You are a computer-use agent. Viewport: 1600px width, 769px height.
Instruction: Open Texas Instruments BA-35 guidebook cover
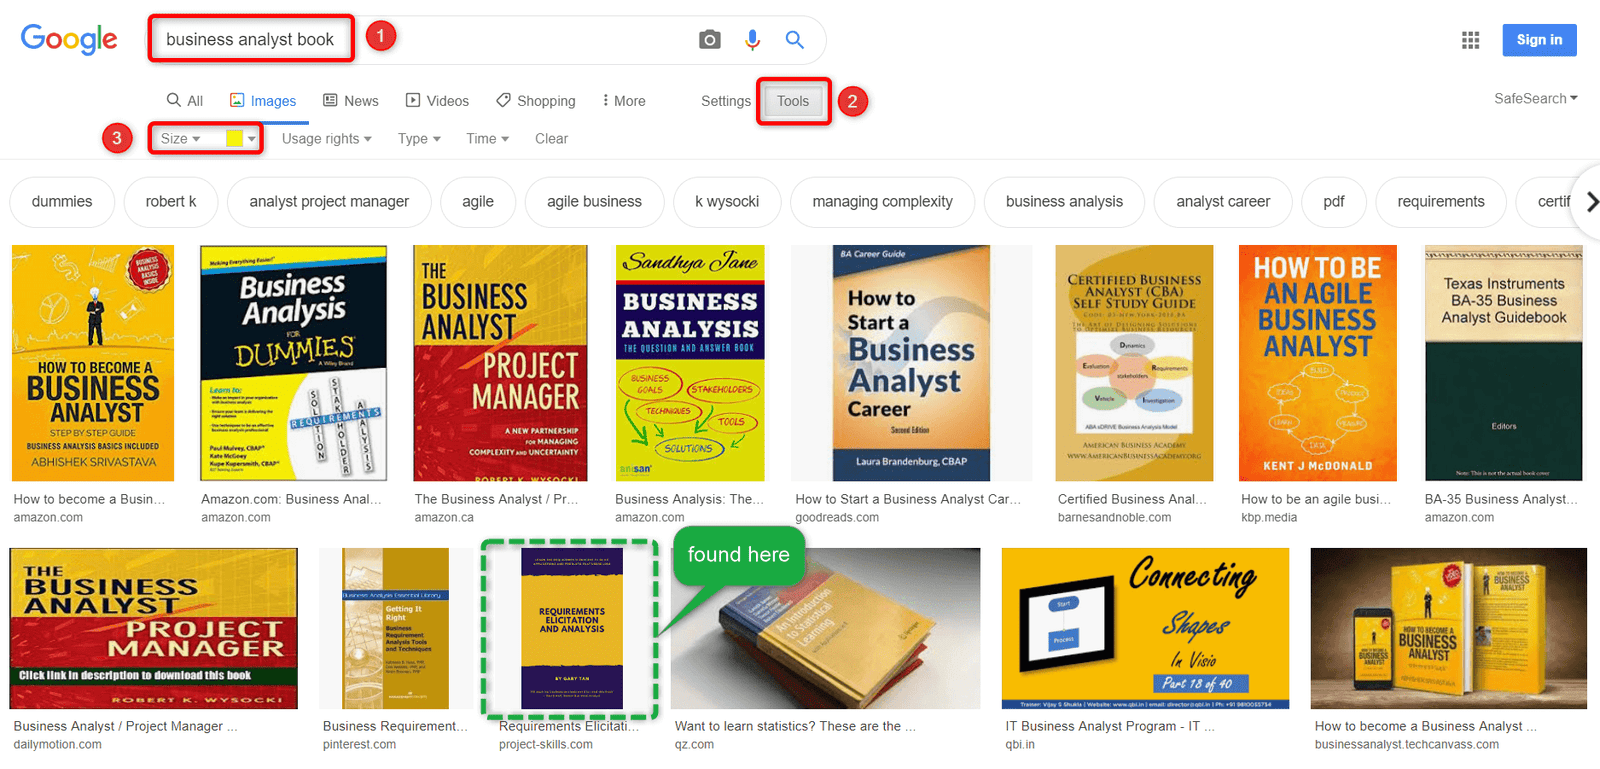(x=1504, y=363)
